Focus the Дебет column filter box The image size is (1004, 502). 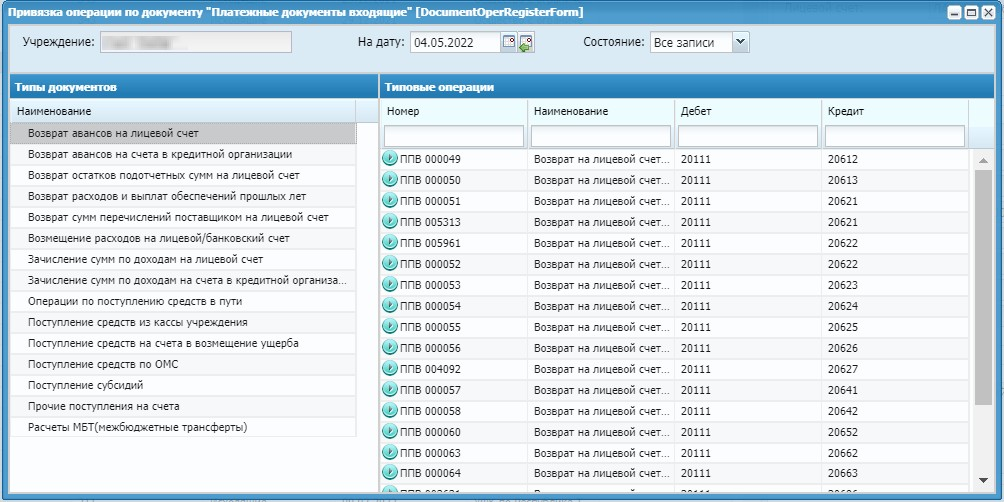point(748,136)
